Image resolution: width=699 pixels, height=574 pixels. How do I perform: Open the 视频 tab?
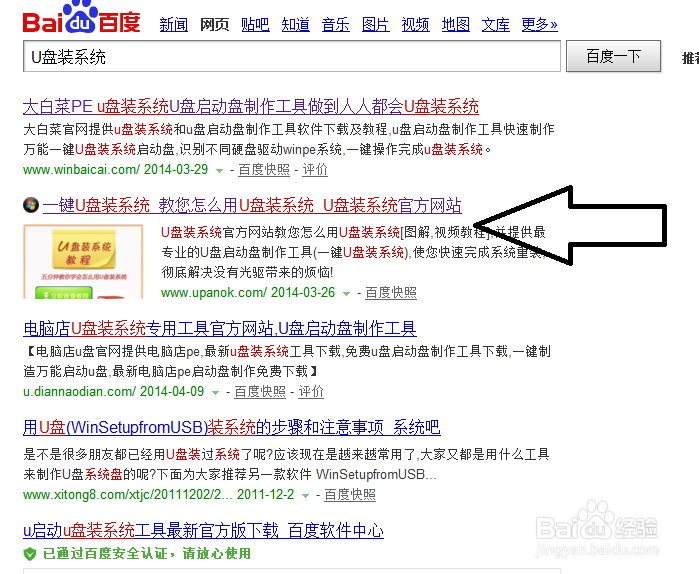415,25
